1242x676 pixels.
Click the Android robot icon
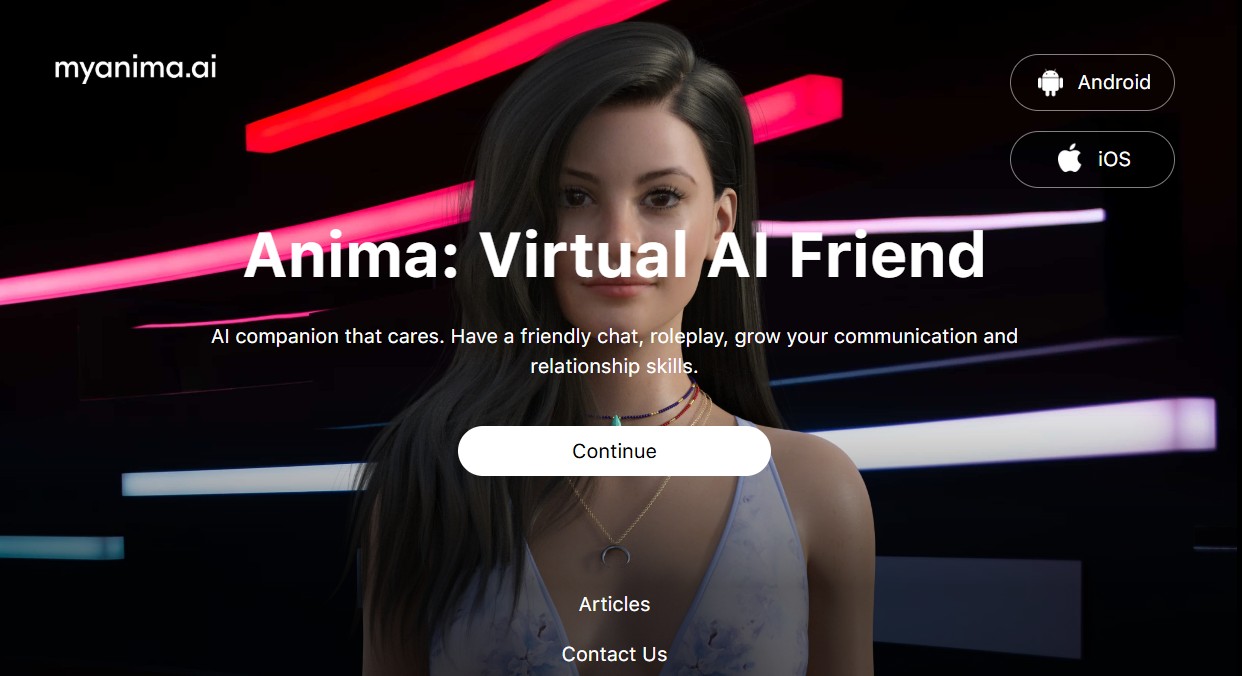1050,83
